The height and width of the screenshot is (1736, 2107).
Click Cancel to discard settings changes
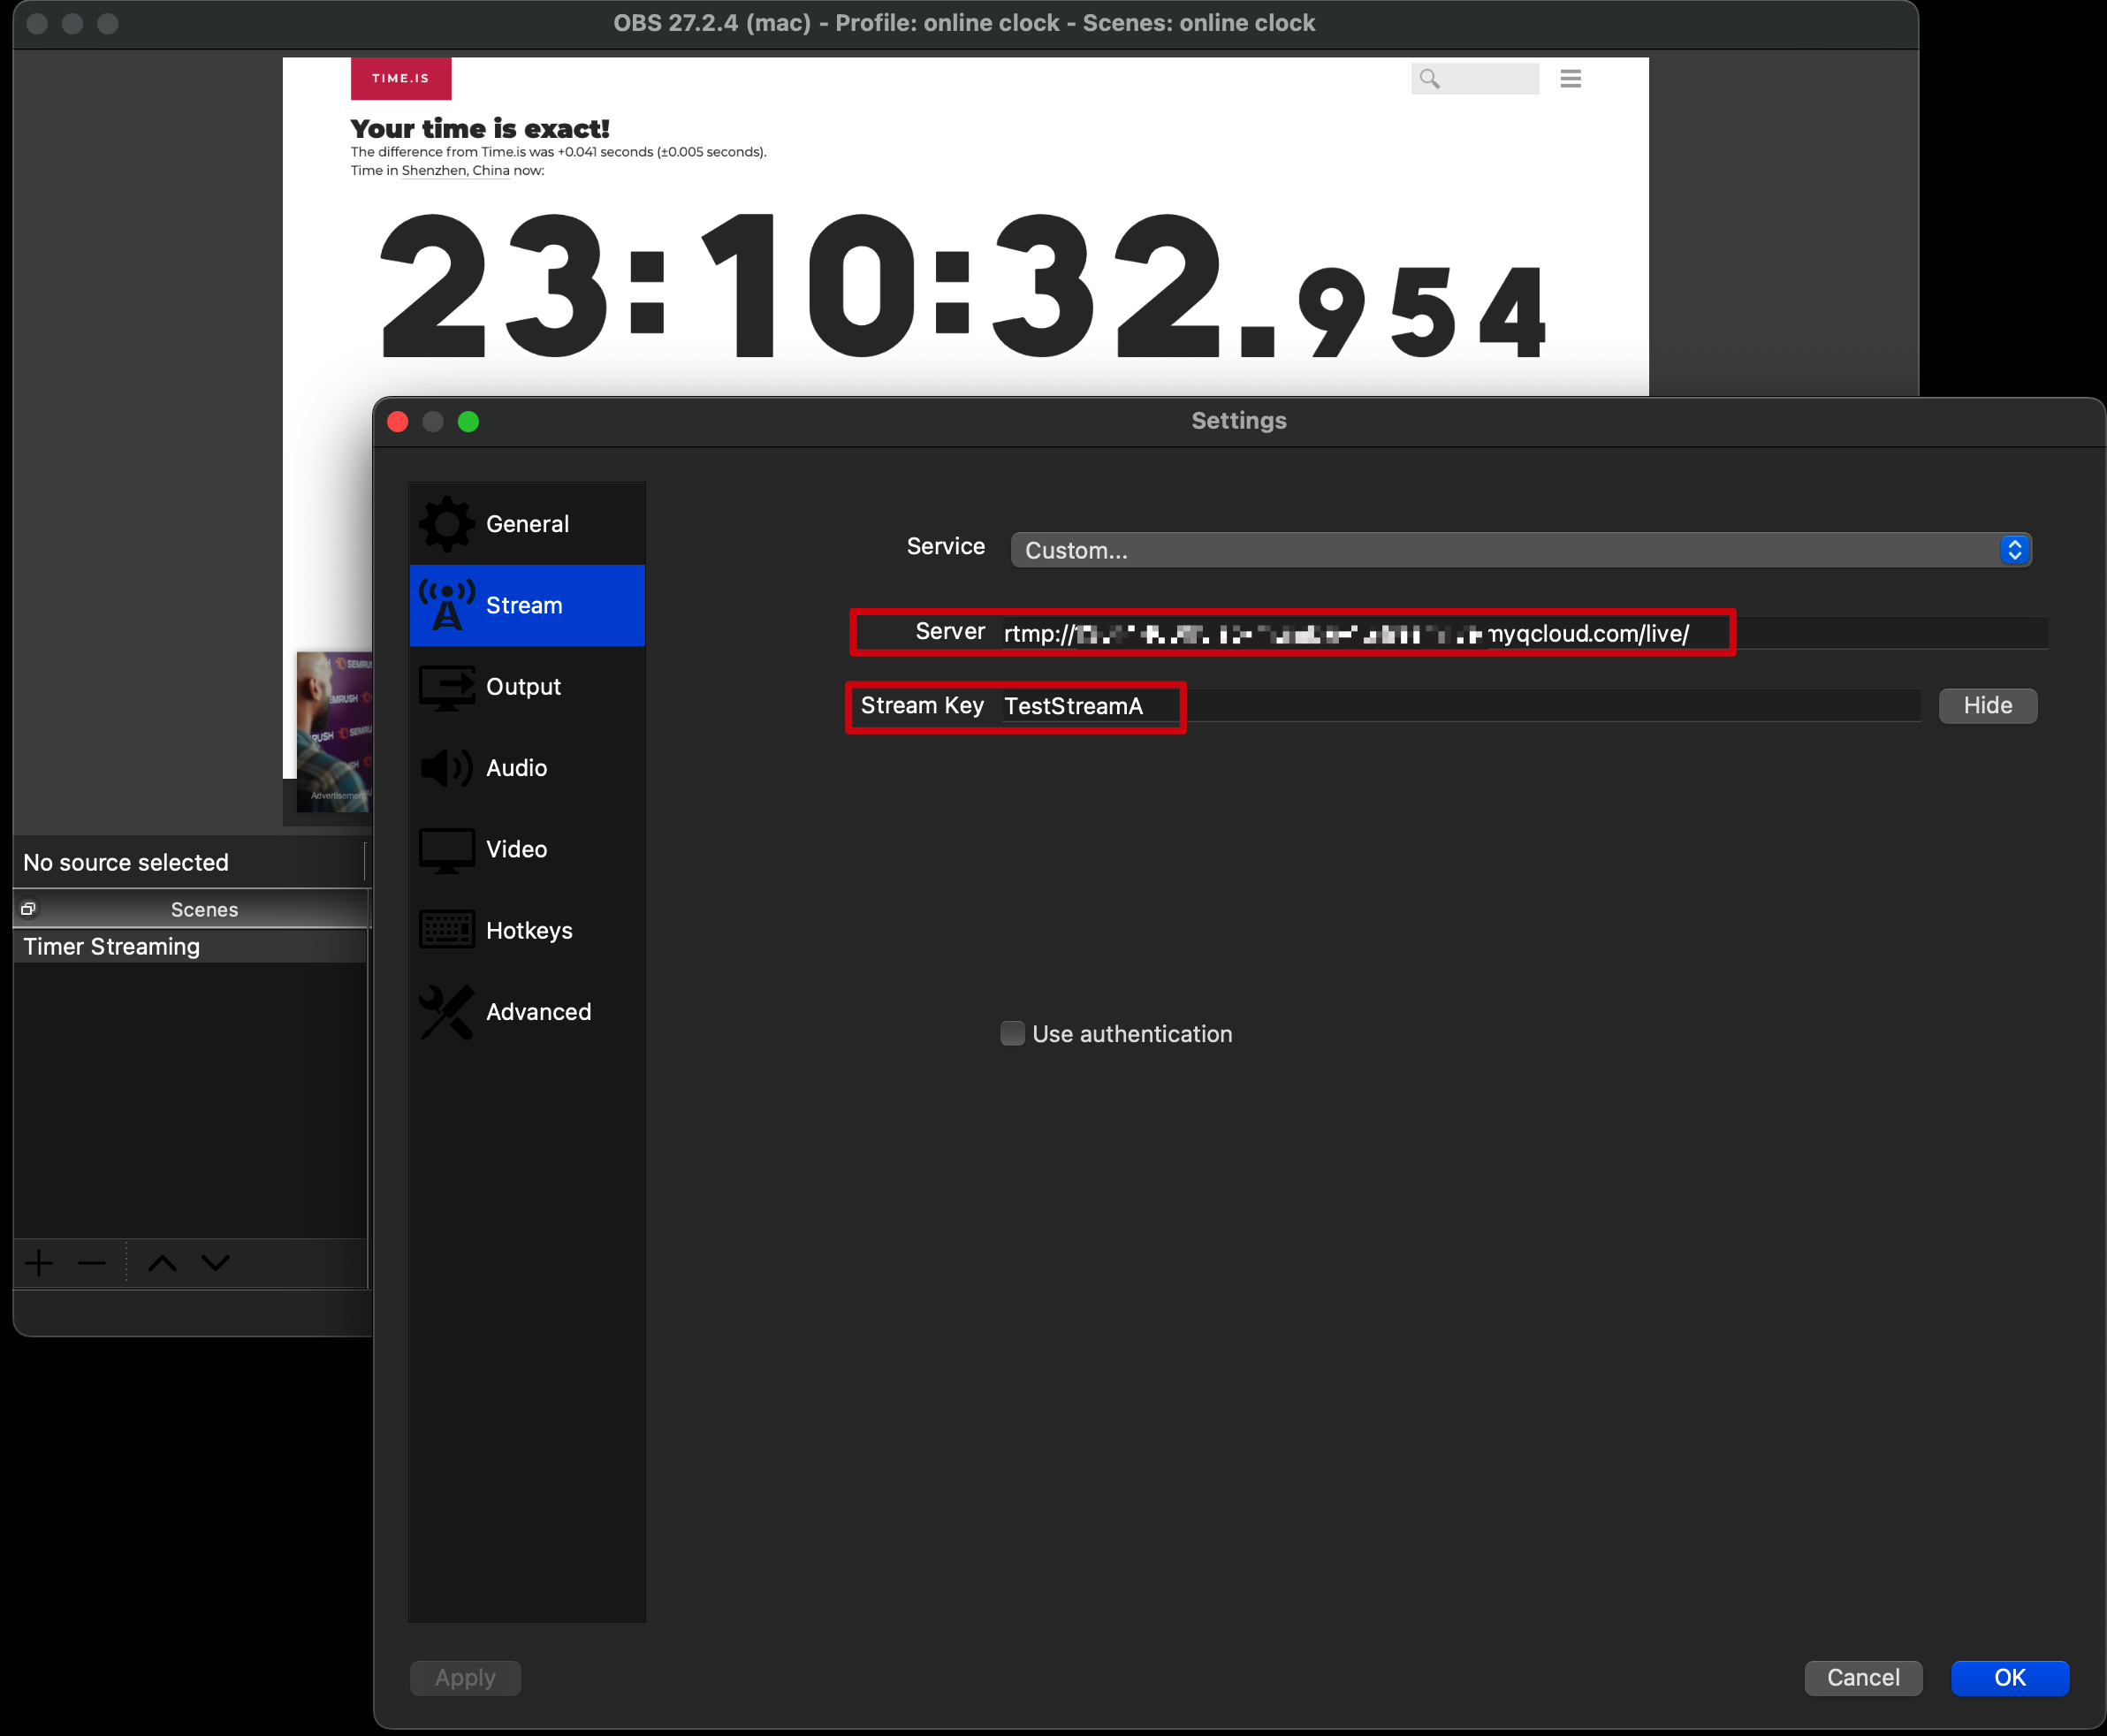click(1862, 1678)
